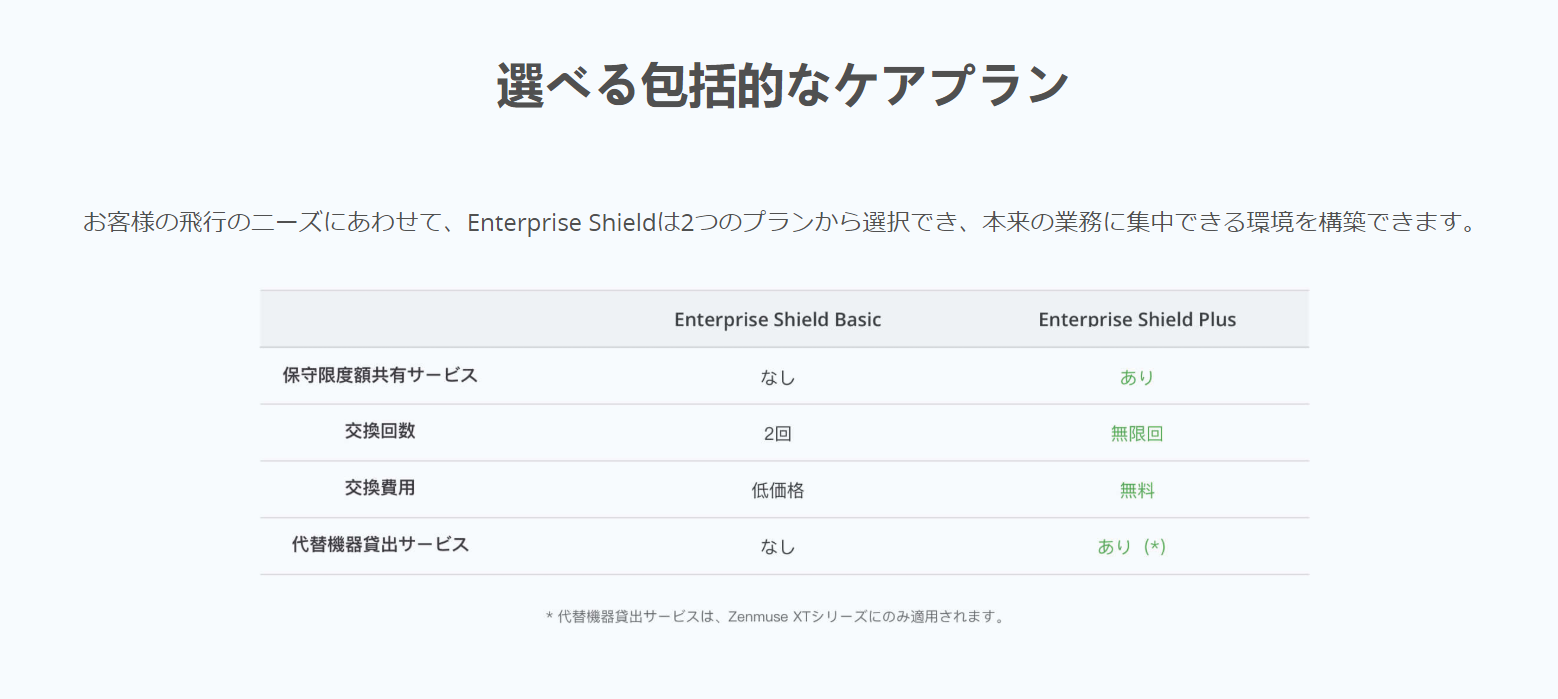Click the green あり in the 保守限度額共有サービス row

click(1137, 378)
